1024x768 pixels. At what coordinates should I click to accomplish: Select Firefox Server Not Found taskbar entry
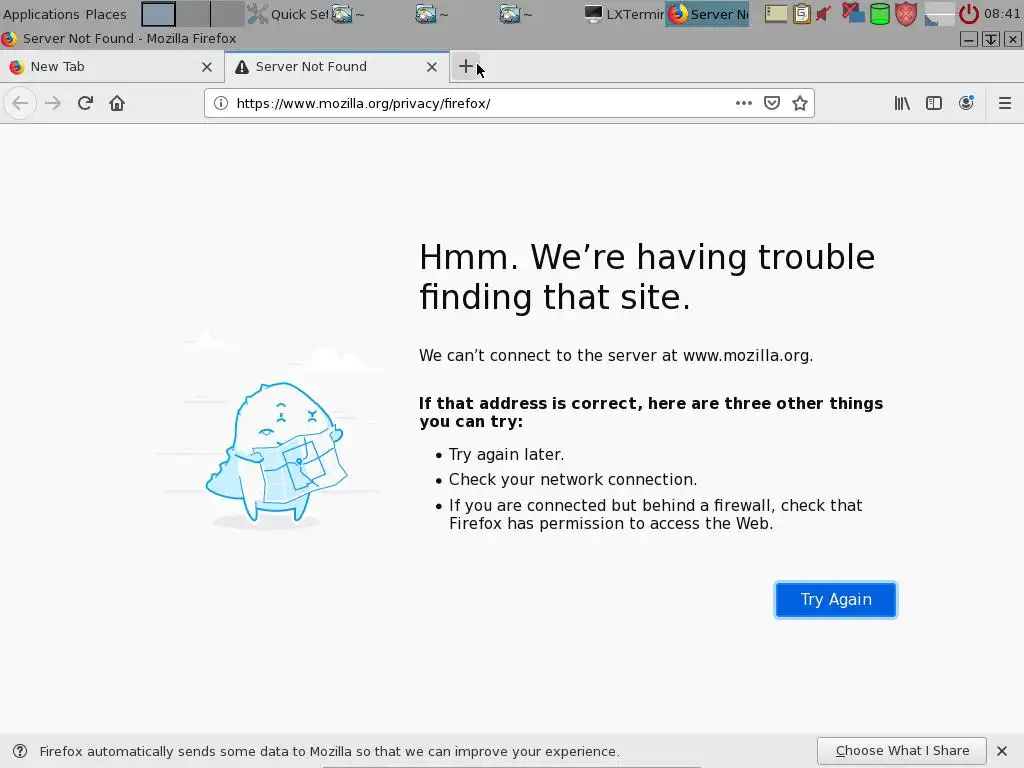(707, 14)
